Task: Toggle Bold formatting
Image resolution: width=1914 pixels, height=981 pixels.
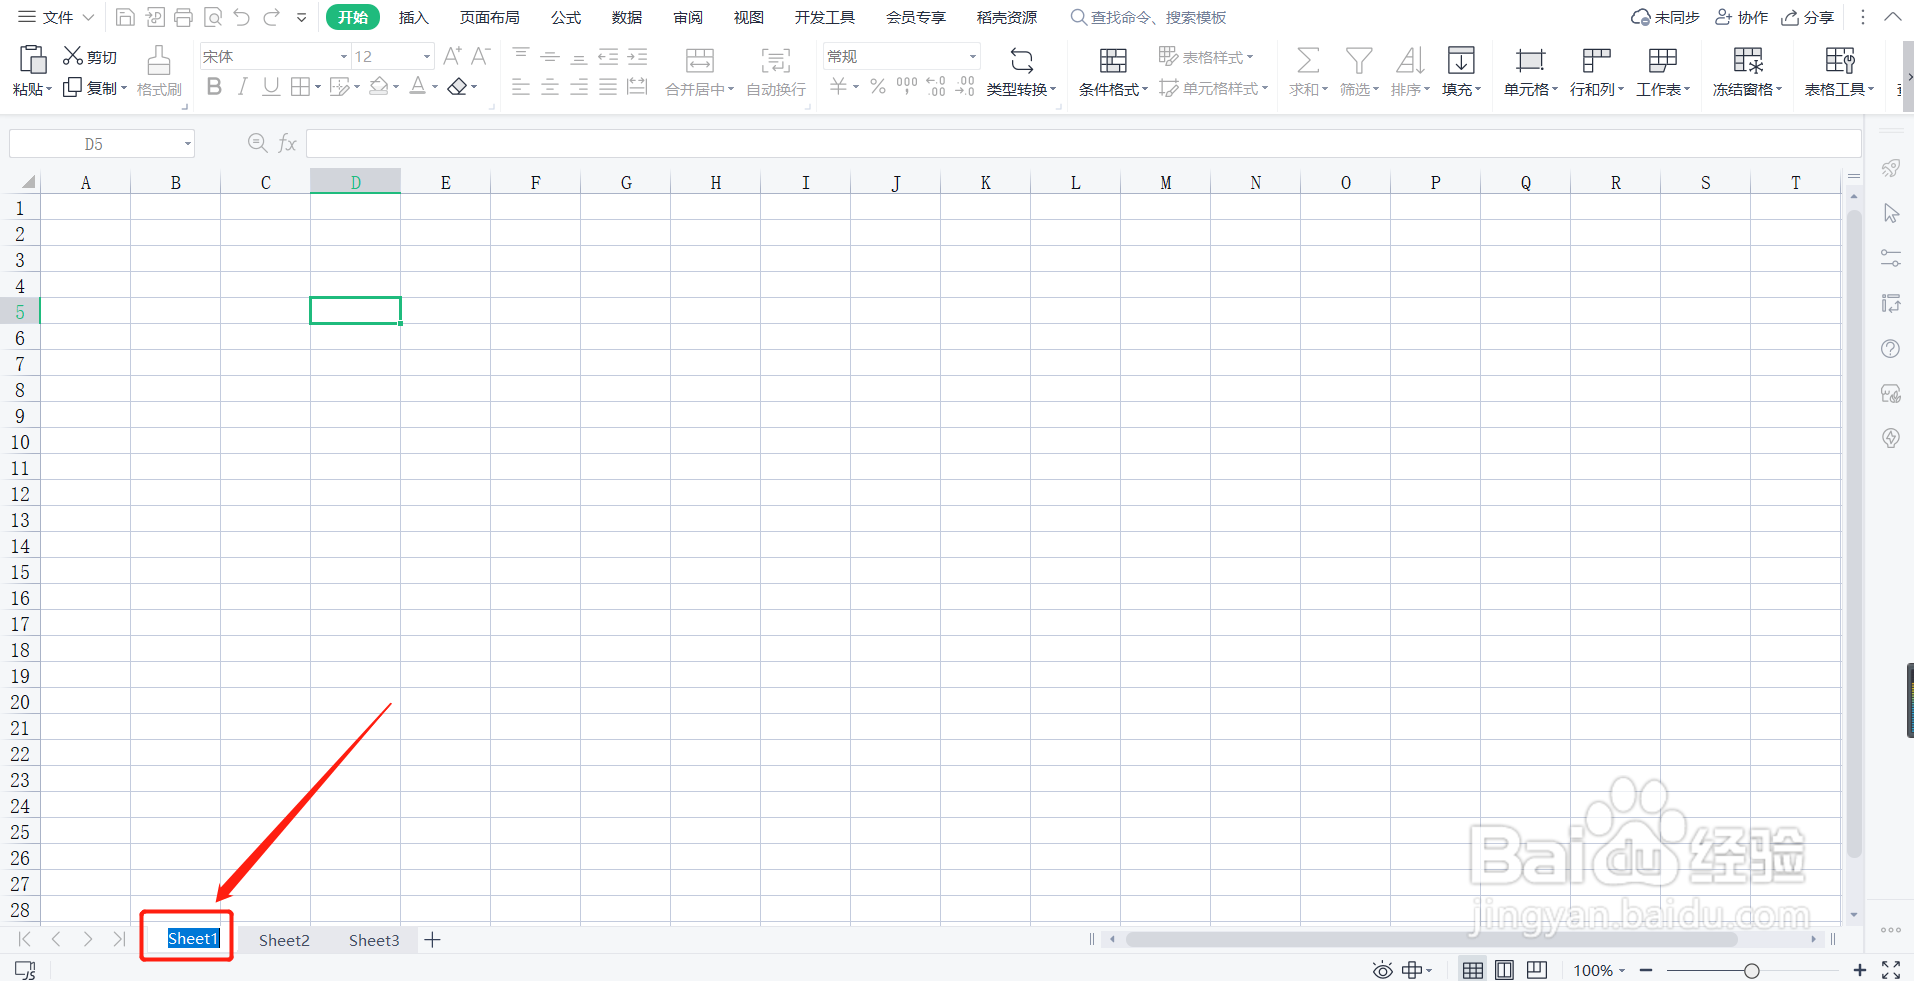Action: 214,87
